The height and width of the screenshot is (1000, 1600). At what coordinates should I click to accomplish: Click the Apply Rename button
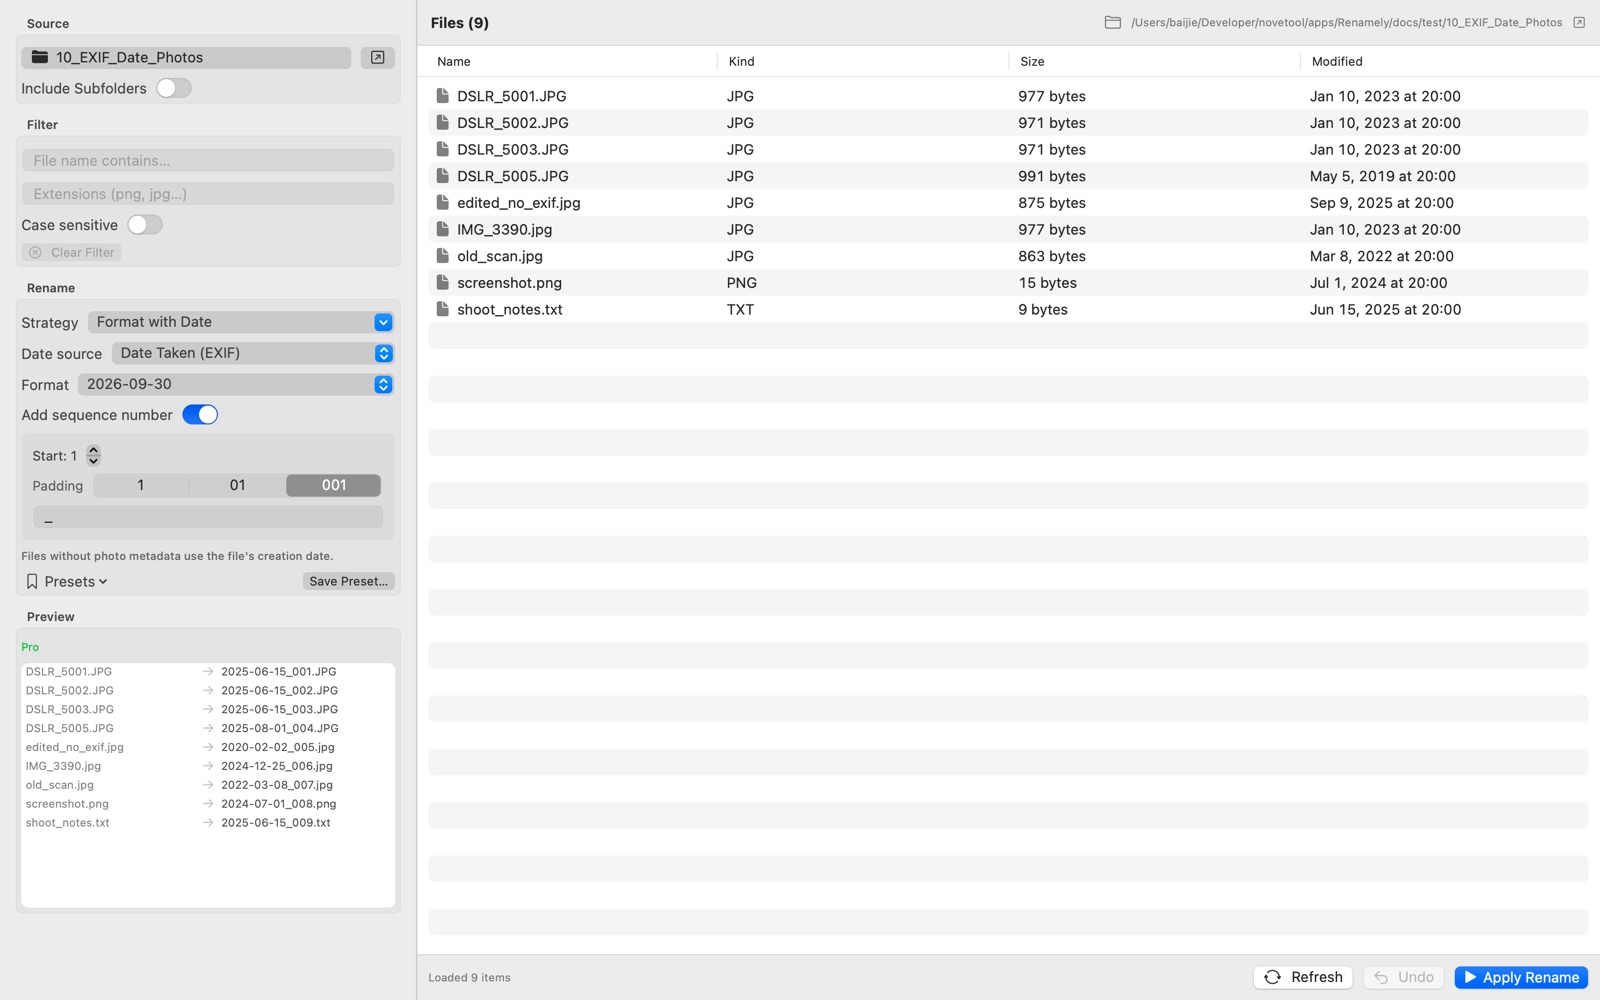pyautogui.click(x=1521, y=977)
